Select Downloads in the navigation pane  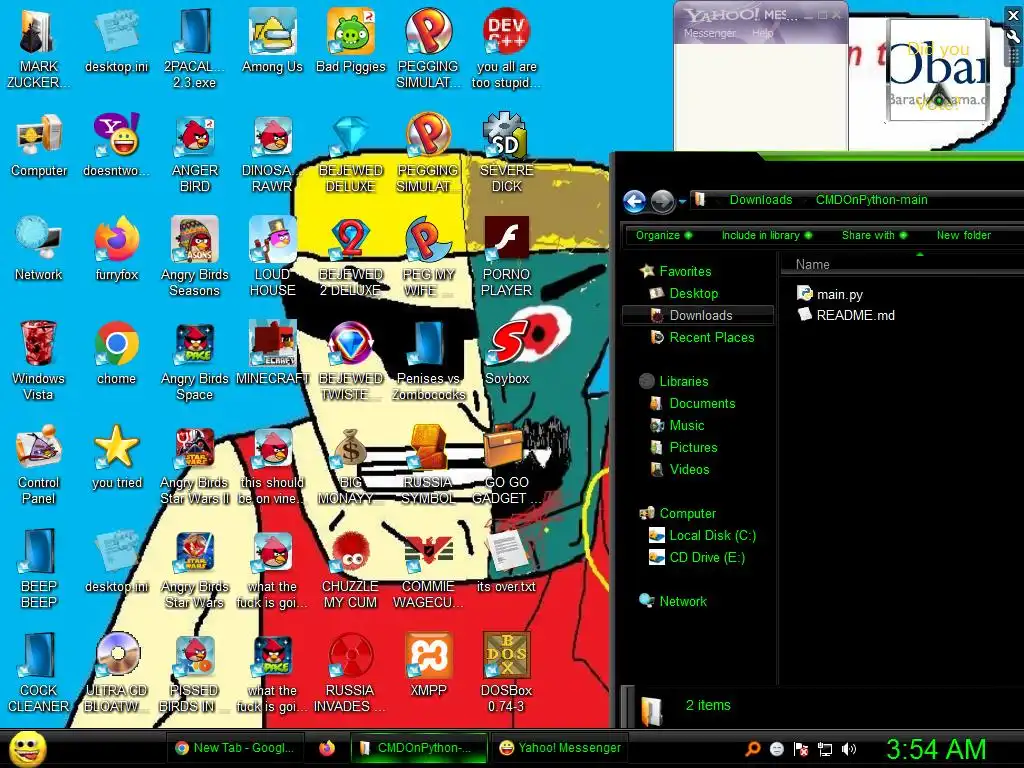[697, 315]
